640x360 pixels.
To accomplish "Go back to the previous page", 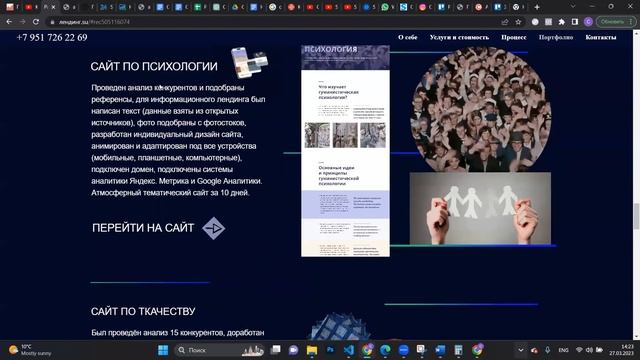I will coord(9,22).
